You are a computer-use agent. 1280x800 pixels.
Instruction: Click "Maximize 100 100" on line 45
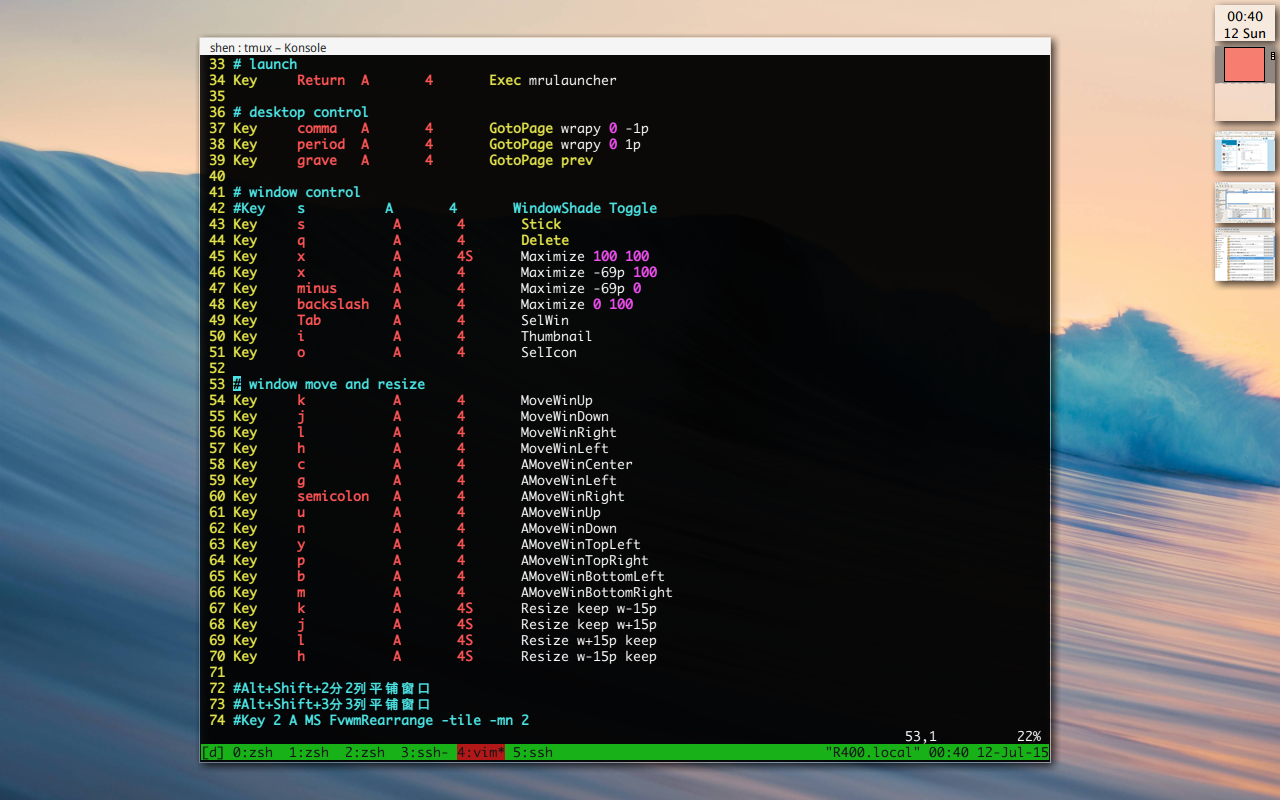tap(585, 256)
